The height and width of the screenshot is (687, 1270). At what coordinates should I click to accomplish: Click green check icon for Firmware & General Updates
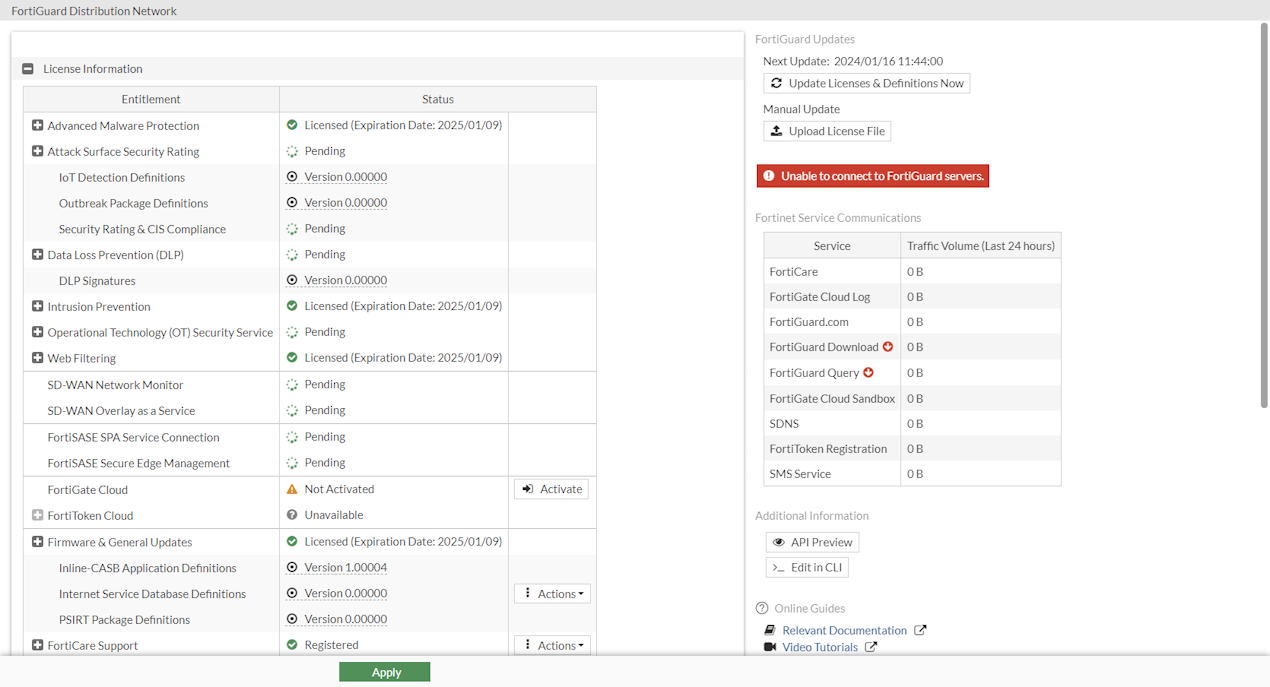(292, 541)
